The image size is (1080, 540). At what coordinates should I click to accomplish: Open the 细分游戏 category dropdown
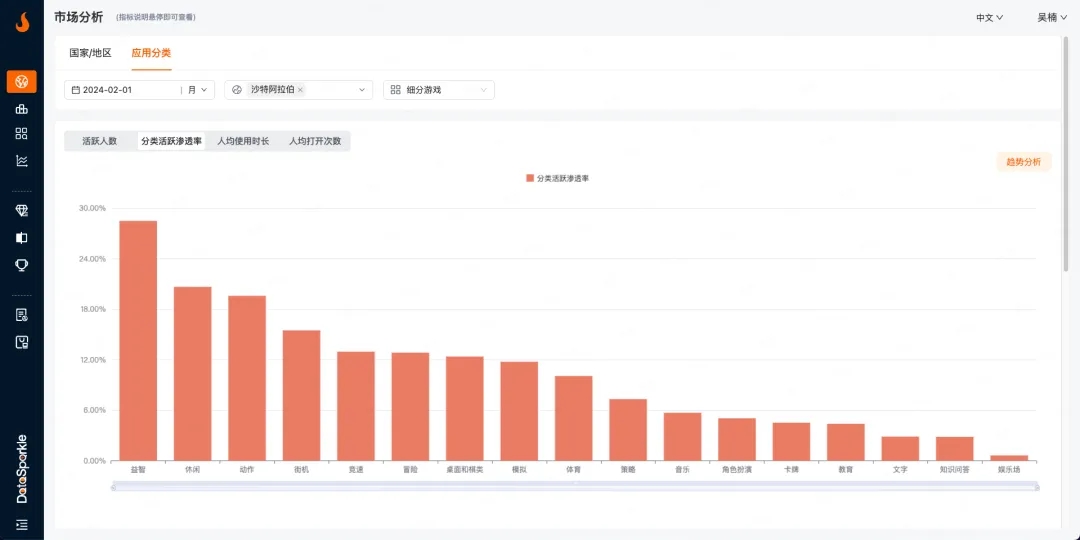click(438, 90)
